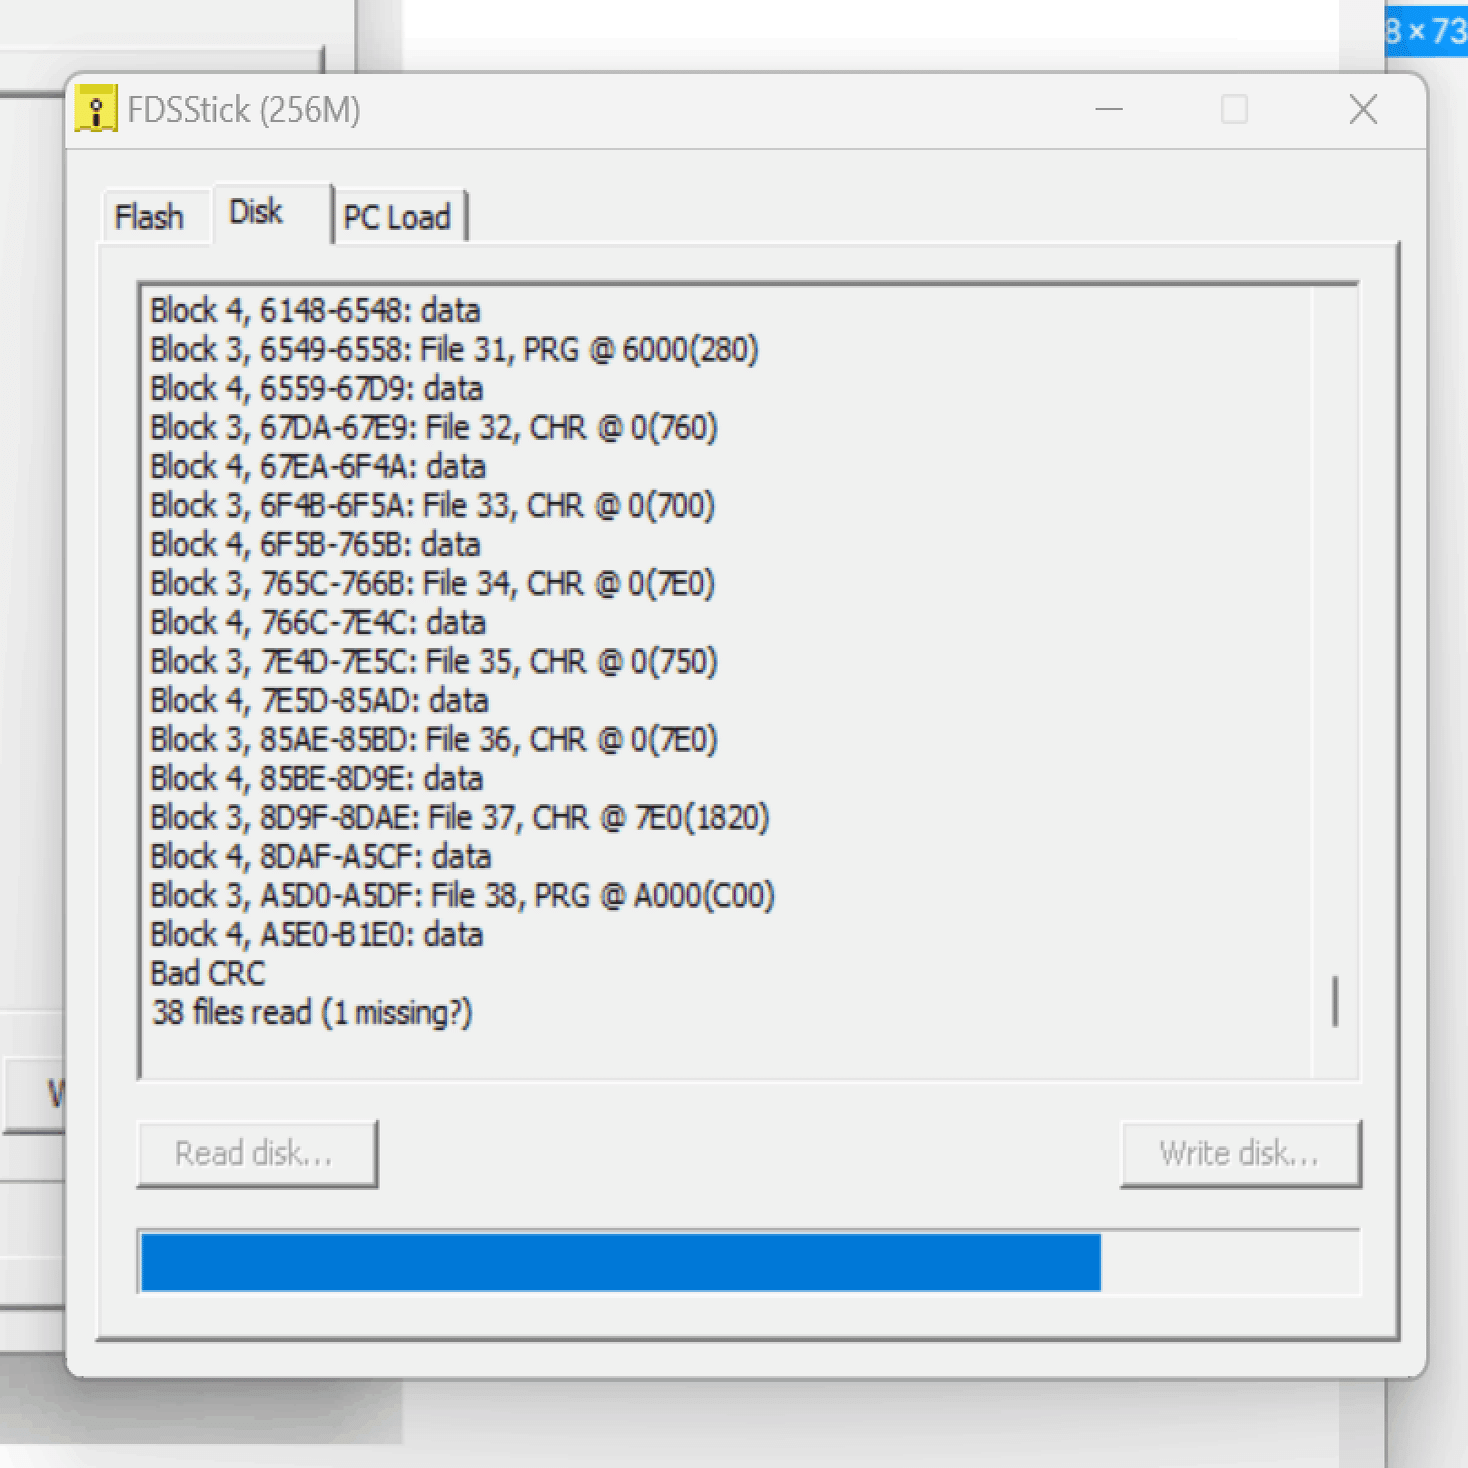
Task: Click the Read disk... button
Action: (257, 1154)
